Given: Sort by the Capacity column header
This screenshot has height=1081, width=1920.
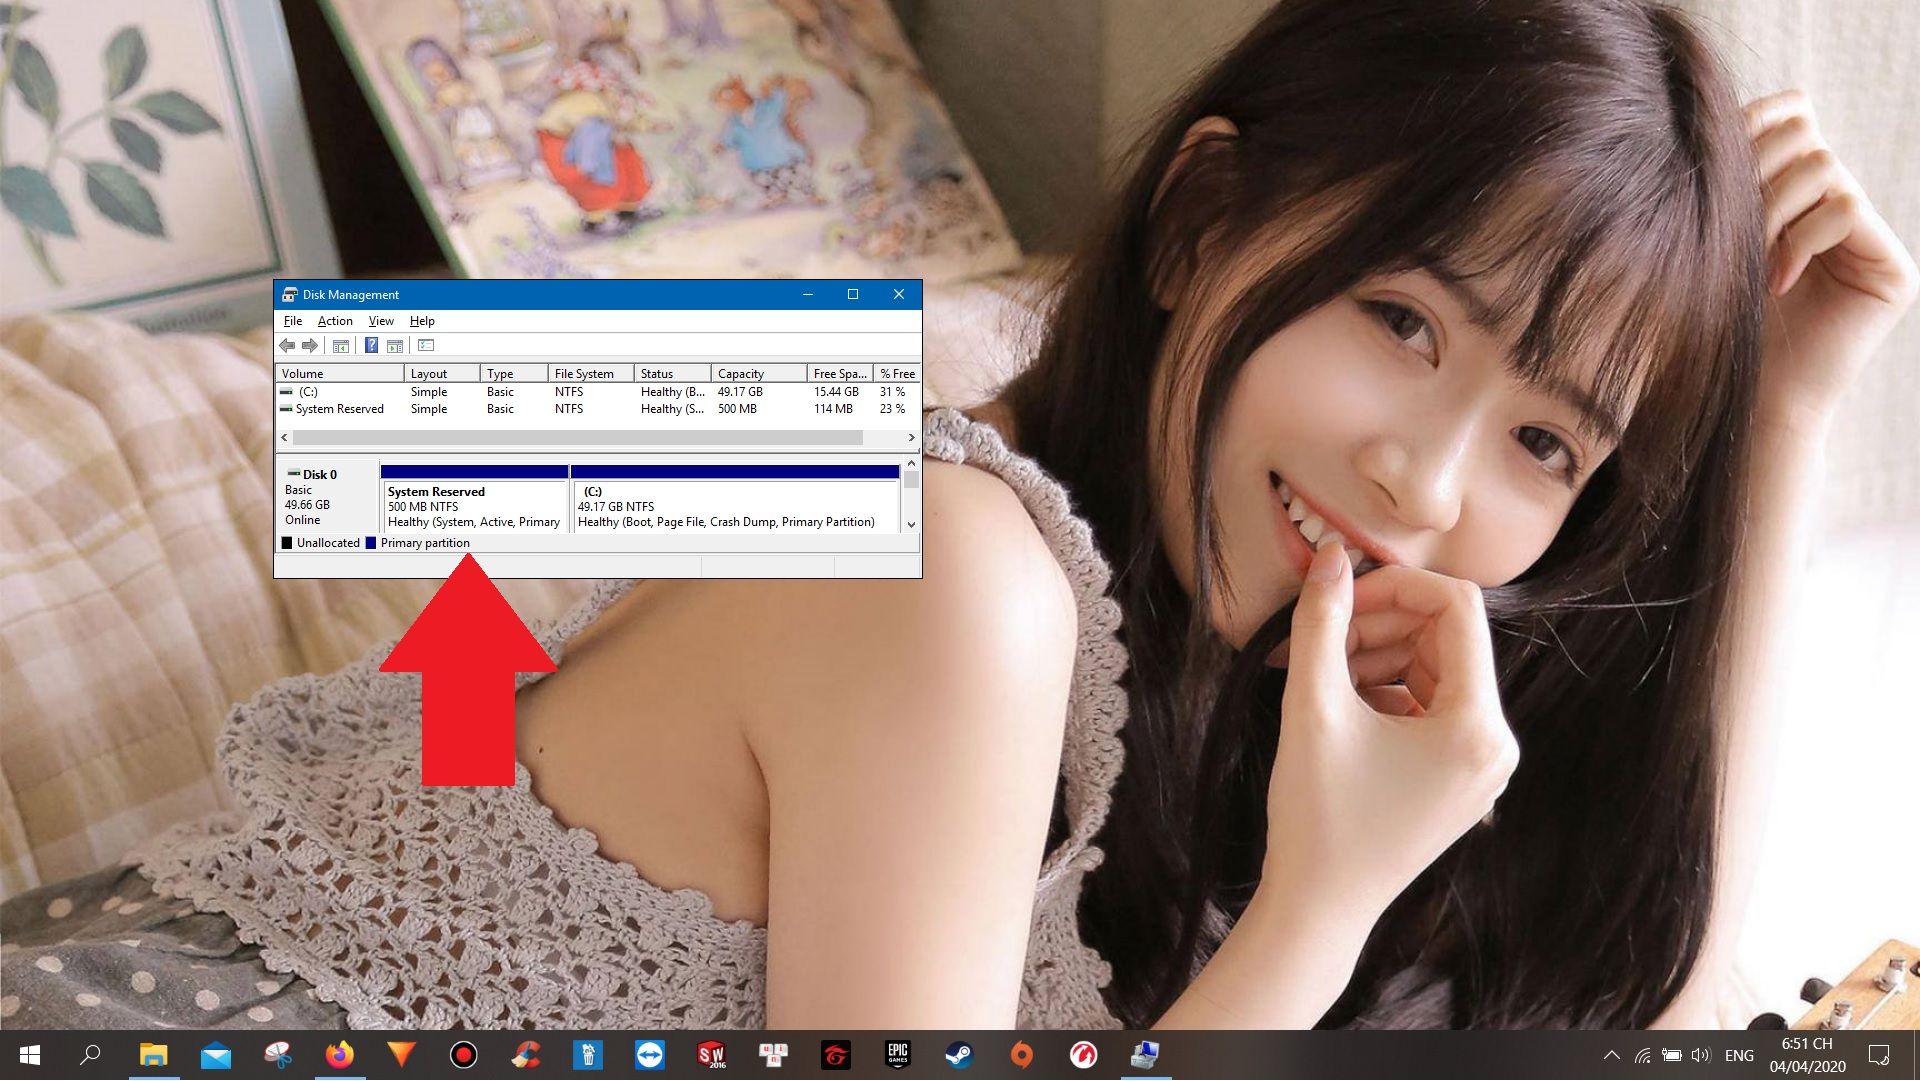Looking at the screenshot, I should [x=759, y=374].
